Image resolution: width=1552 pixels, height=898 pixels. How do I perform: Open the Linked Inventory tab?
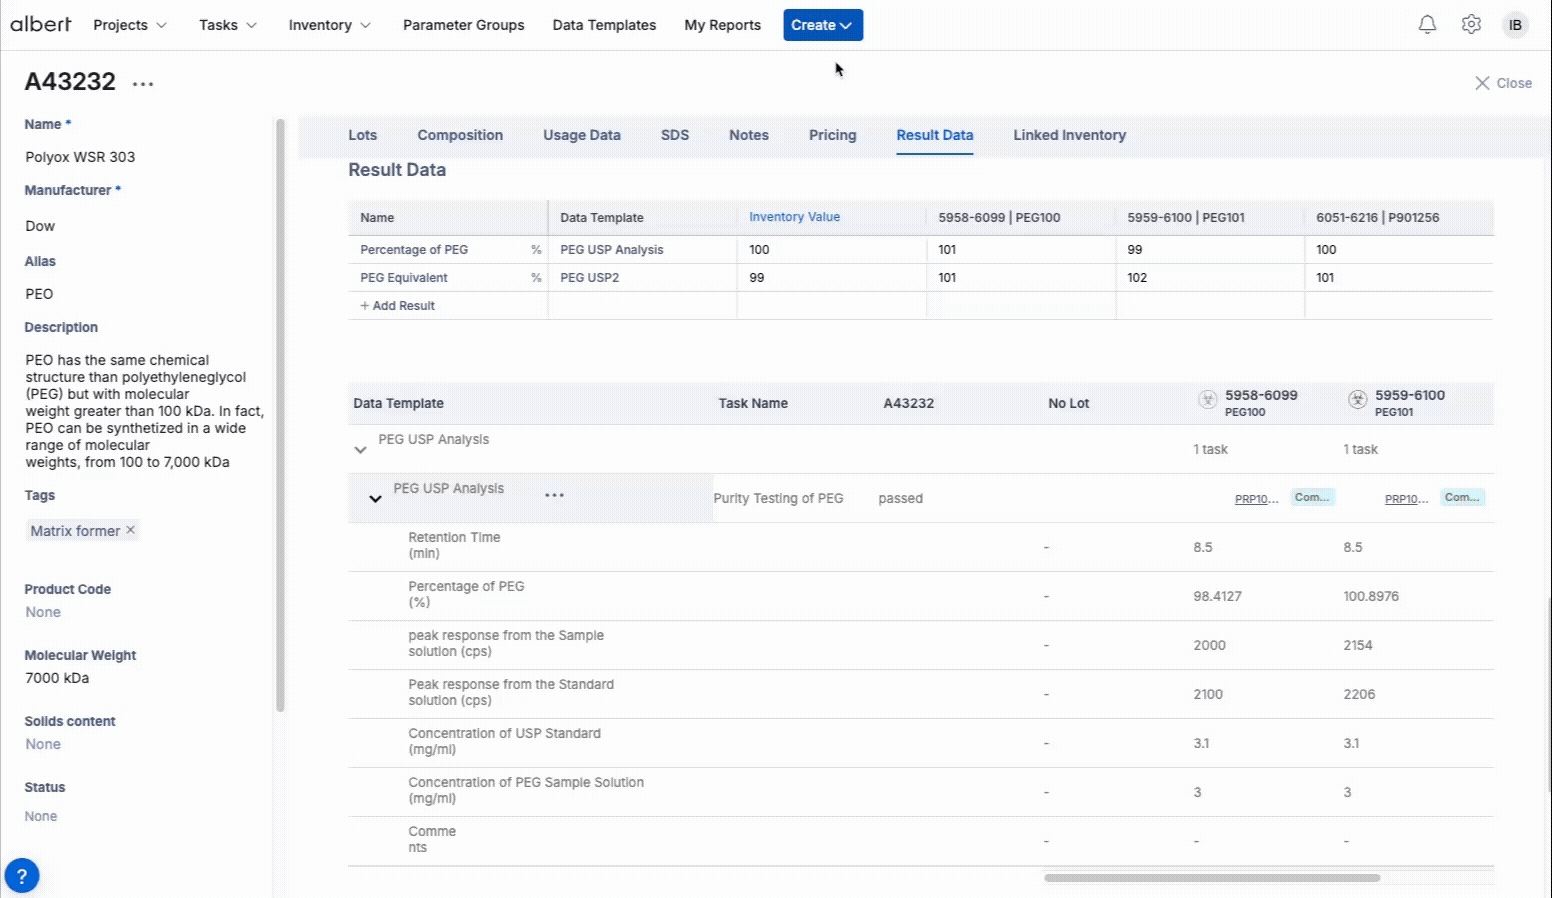click(1069, 135)
